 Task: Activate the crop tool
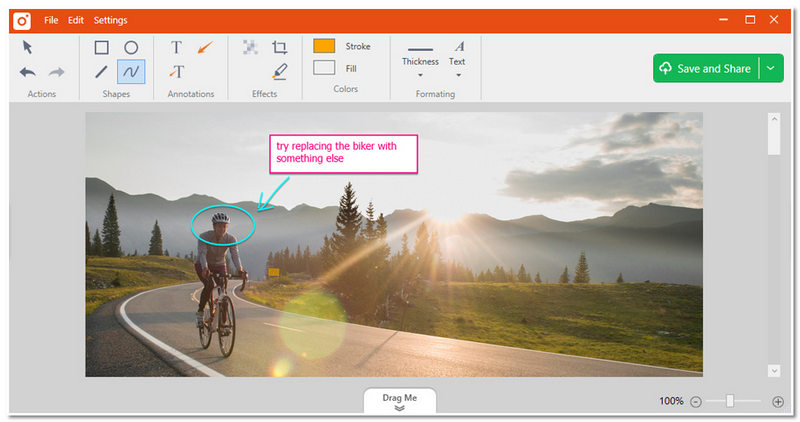coord(280,47)
